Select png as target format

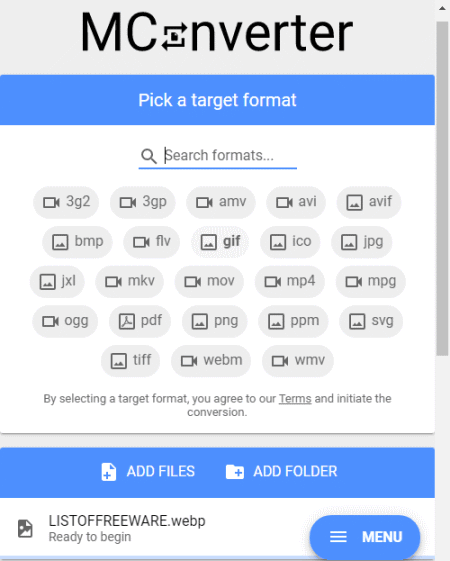(215, 321)
